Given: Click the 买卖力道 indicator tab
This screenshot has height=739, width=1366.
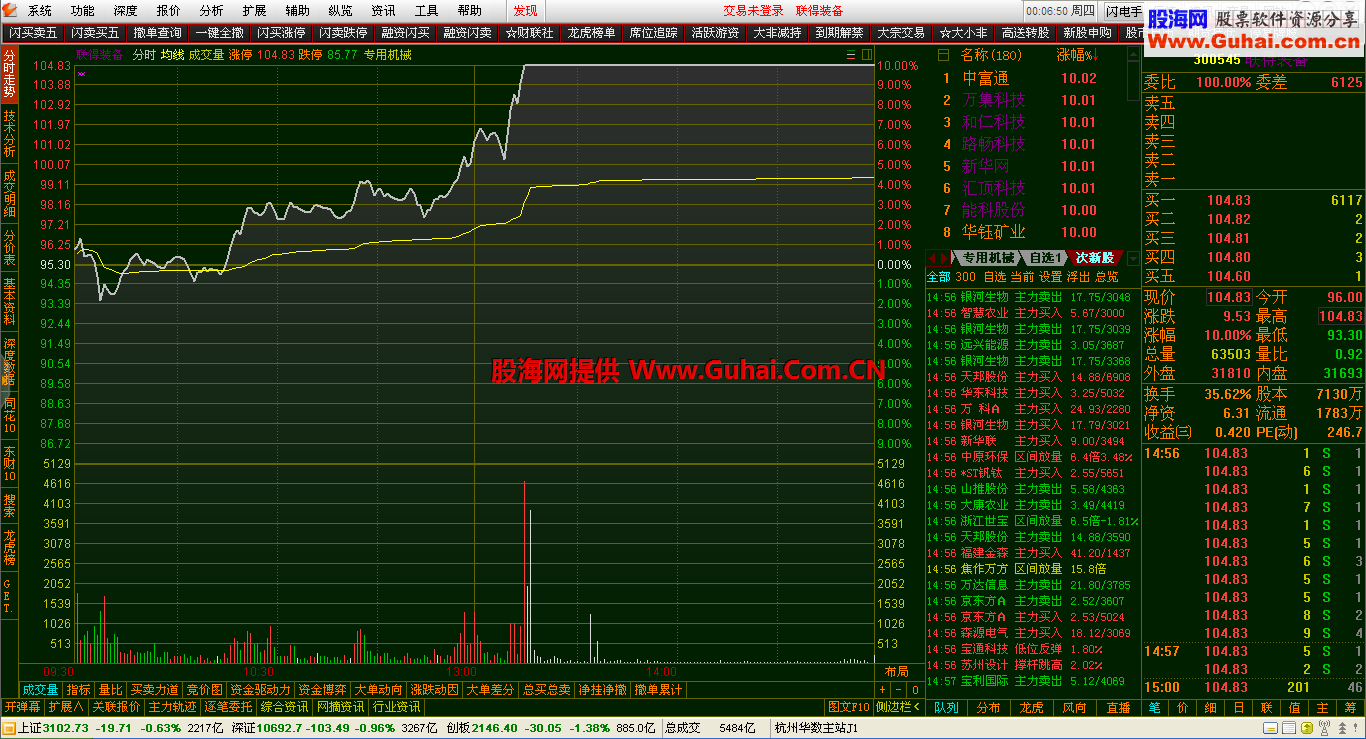Looking at the screenshot, I should [x=155, y=690].
